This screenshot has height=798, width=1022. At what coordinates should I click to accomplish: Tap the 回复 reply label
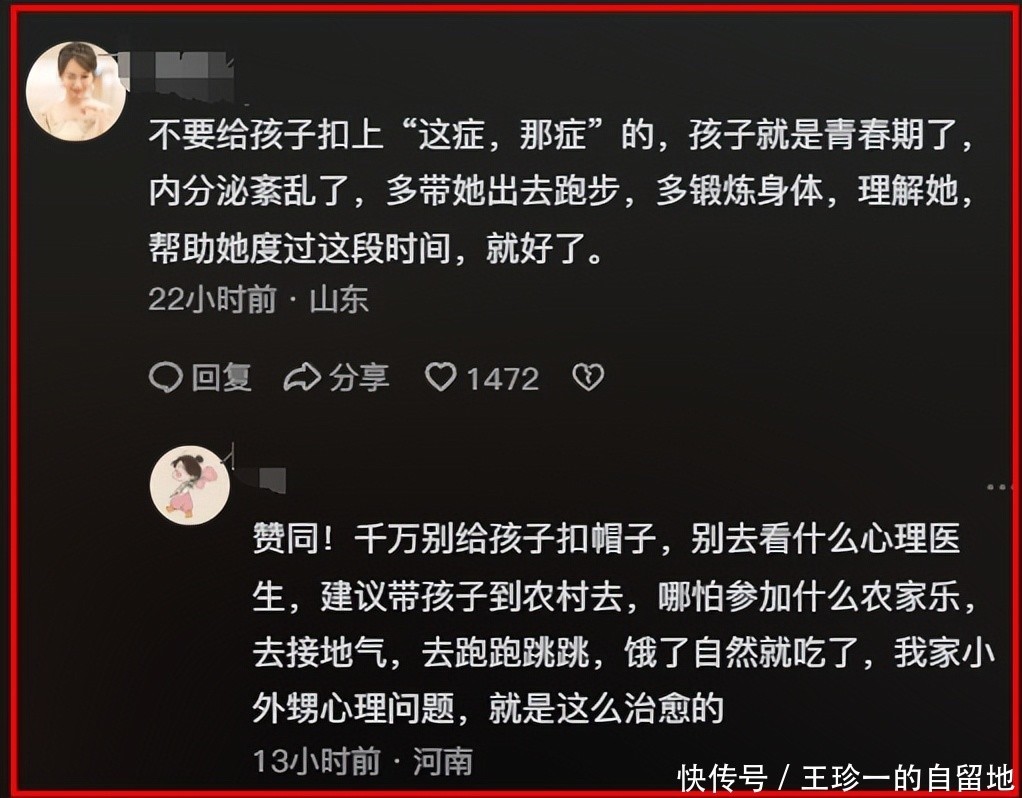222,377
